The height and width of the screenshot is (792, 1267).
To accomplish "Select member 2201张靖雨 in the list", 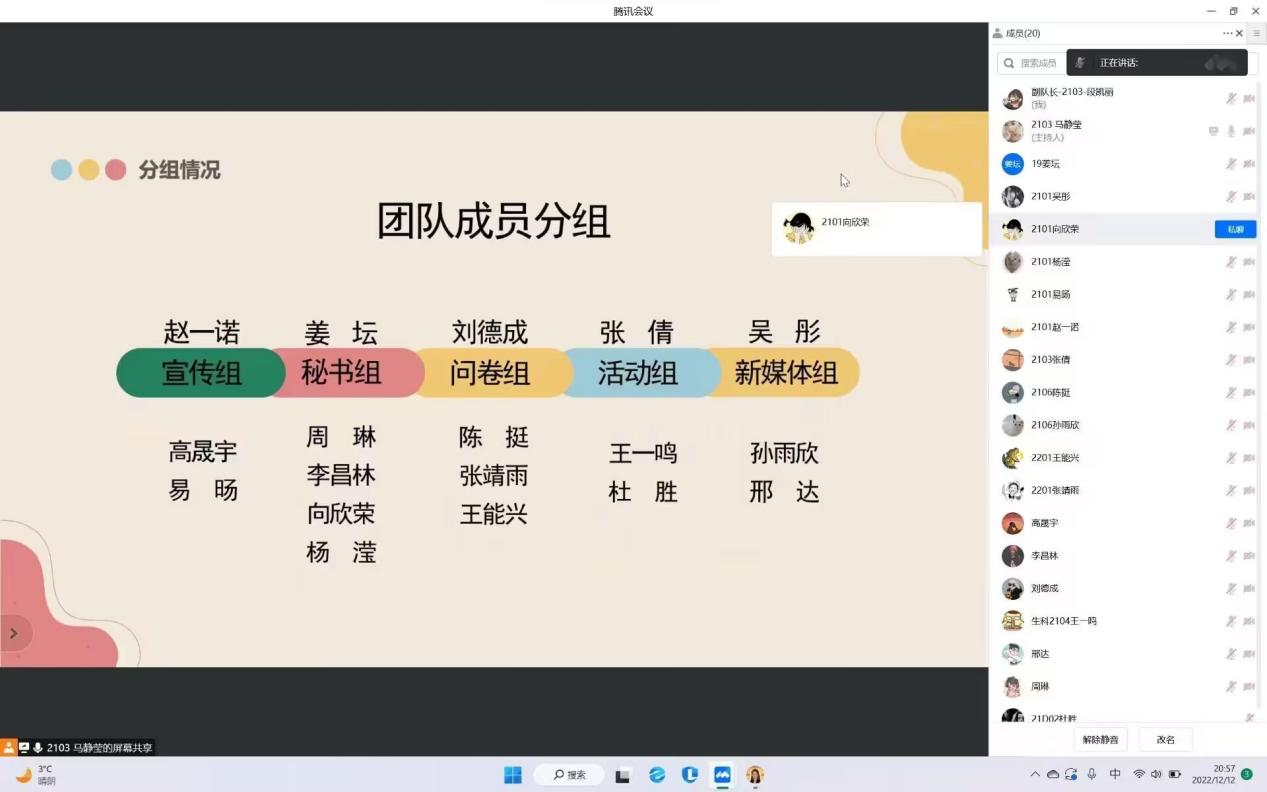I will point(1055,490).
